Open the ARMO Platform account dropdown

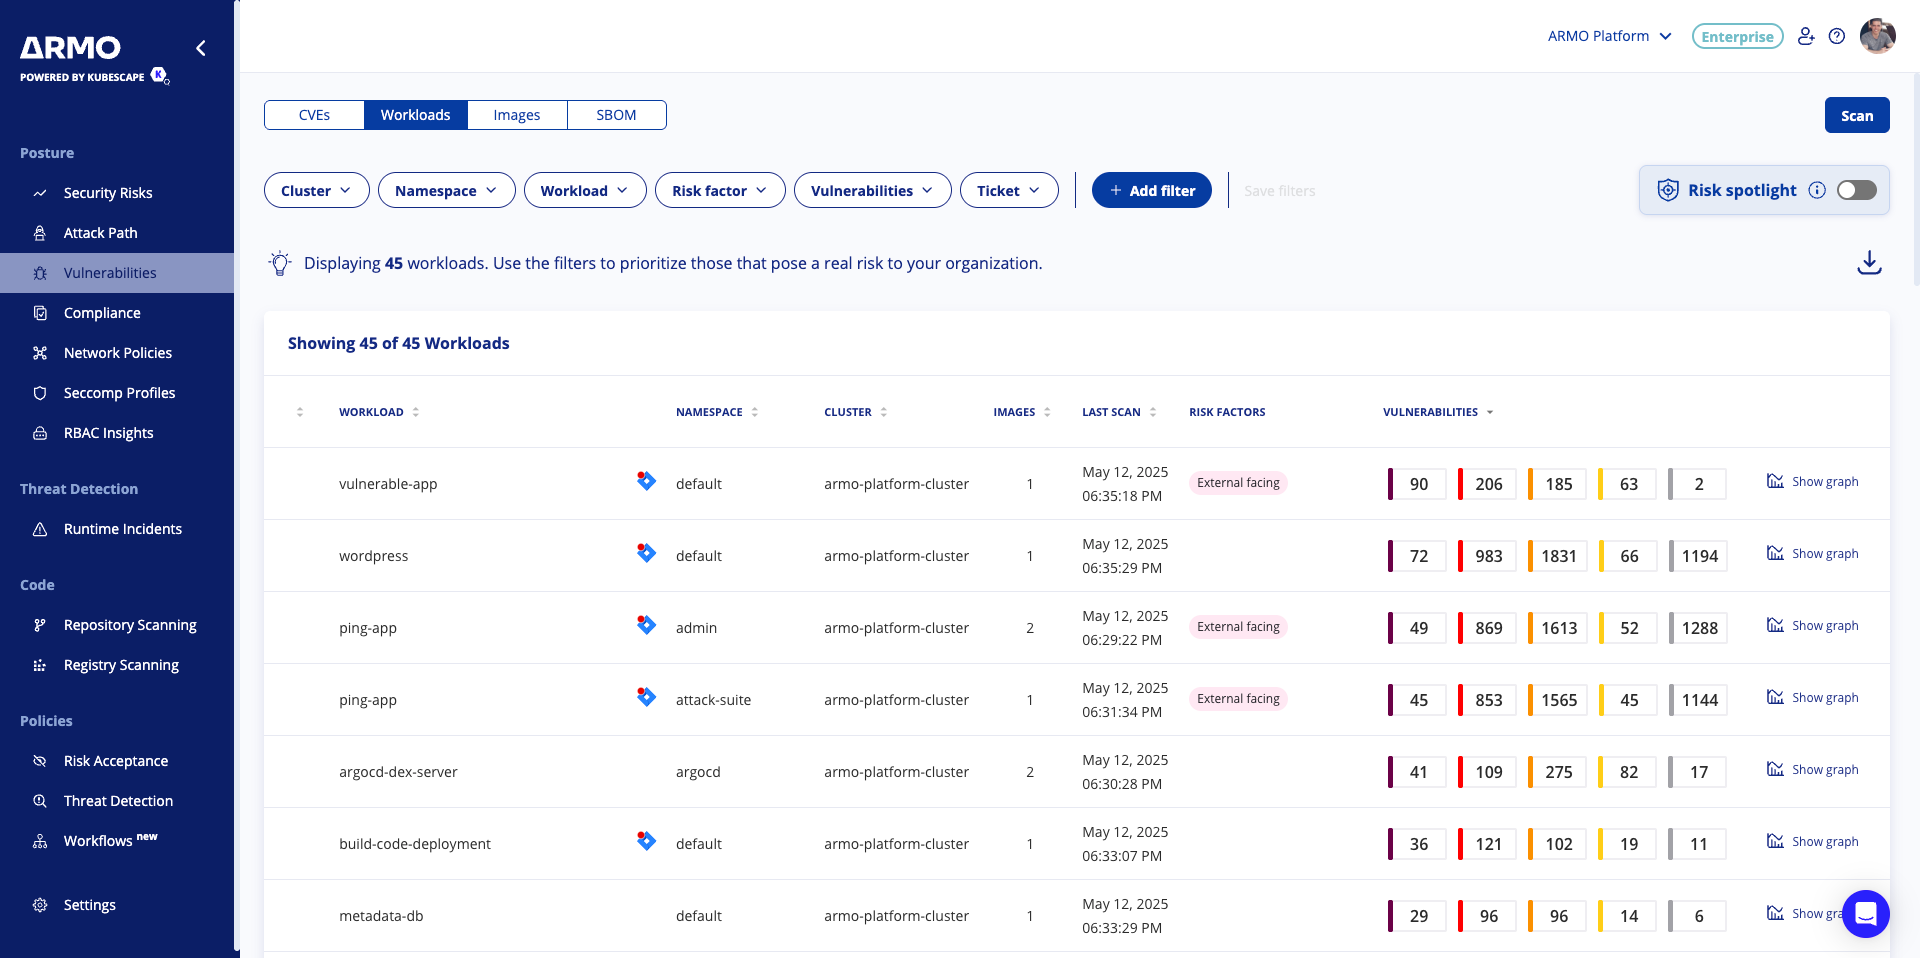1610,36
